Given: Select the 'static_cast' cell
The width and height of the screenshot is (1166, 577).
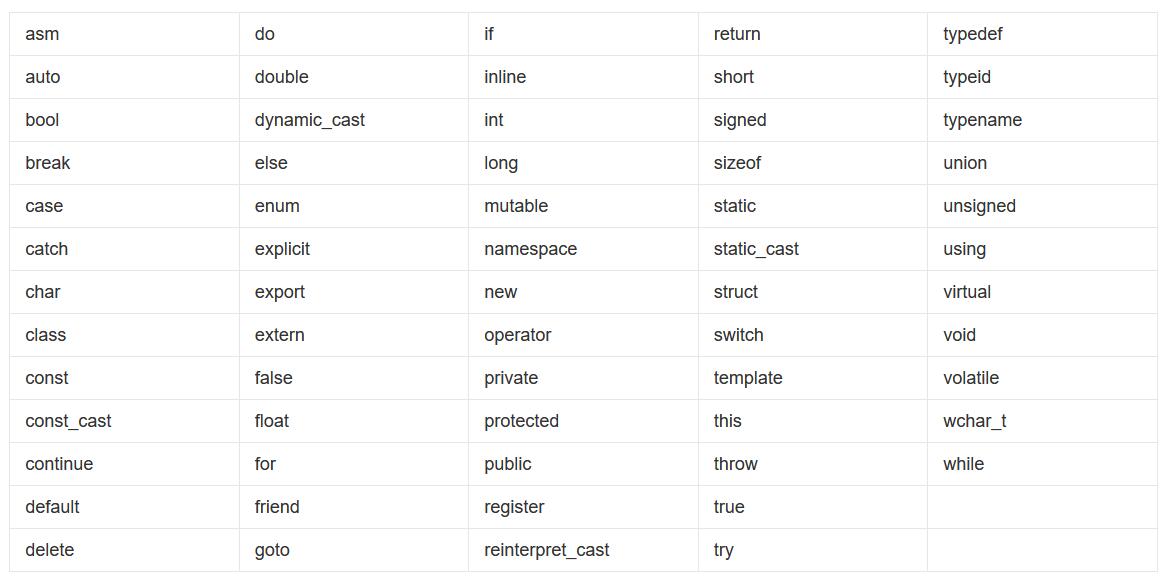Looking at the screenshot, I should [813, 249].
